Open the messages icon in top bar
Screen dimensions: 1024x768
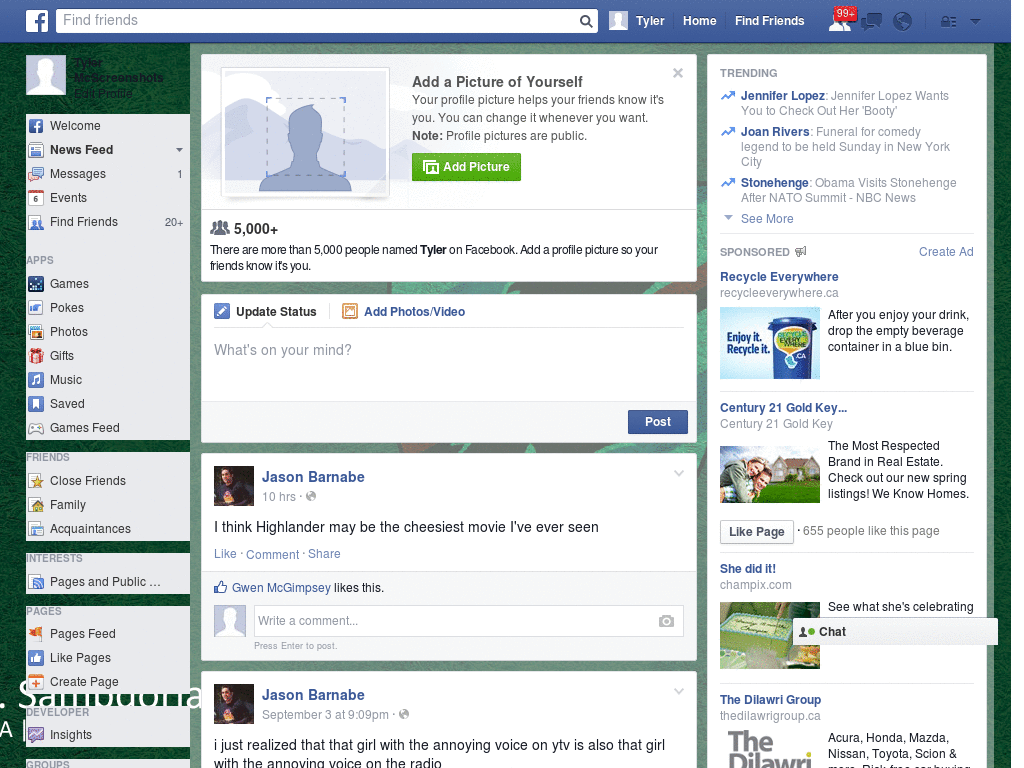tap(871, 22)
